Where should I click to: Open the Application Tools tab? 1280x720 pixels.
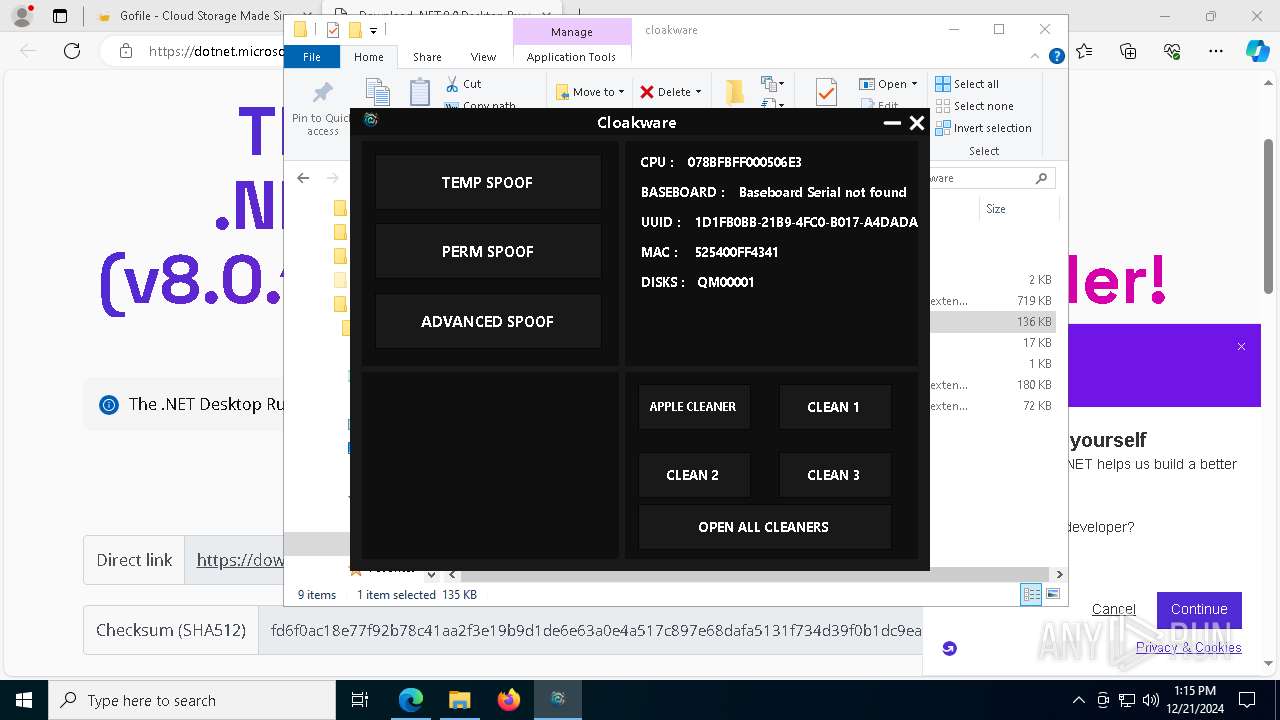(x=571, y=57)
